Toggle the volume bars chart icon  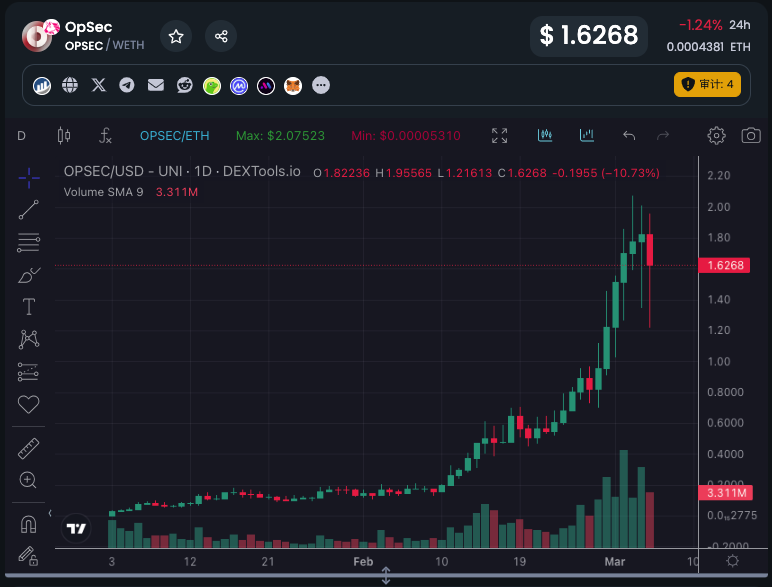[x=586, y=135]
